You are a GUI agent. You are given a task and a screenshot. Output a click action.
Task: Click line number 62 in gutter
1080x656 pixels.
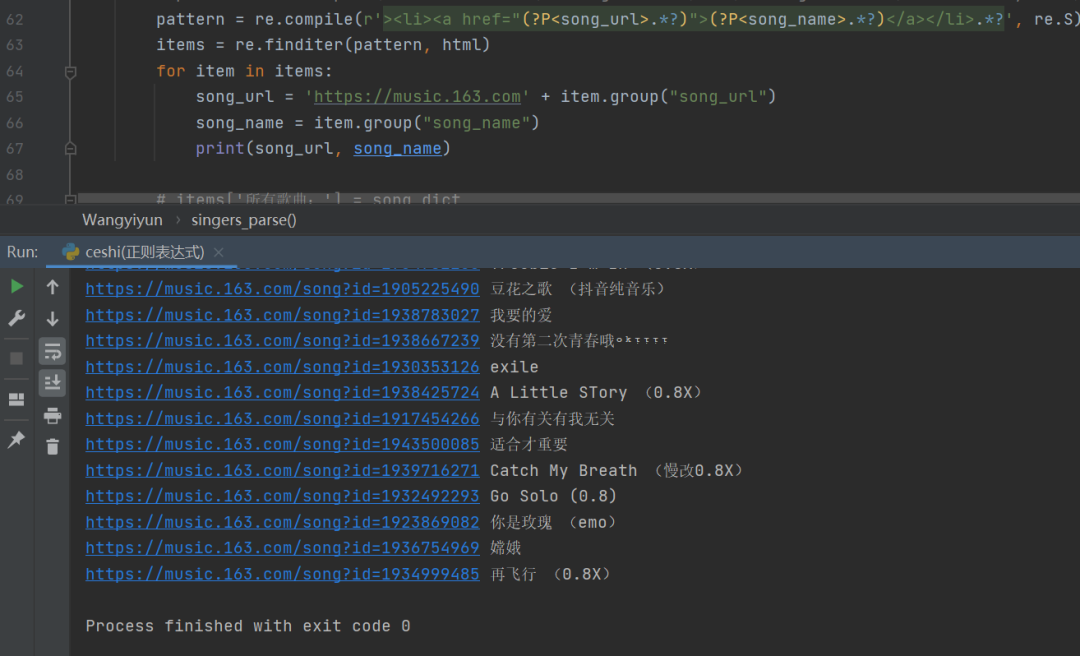click(14, 19)
